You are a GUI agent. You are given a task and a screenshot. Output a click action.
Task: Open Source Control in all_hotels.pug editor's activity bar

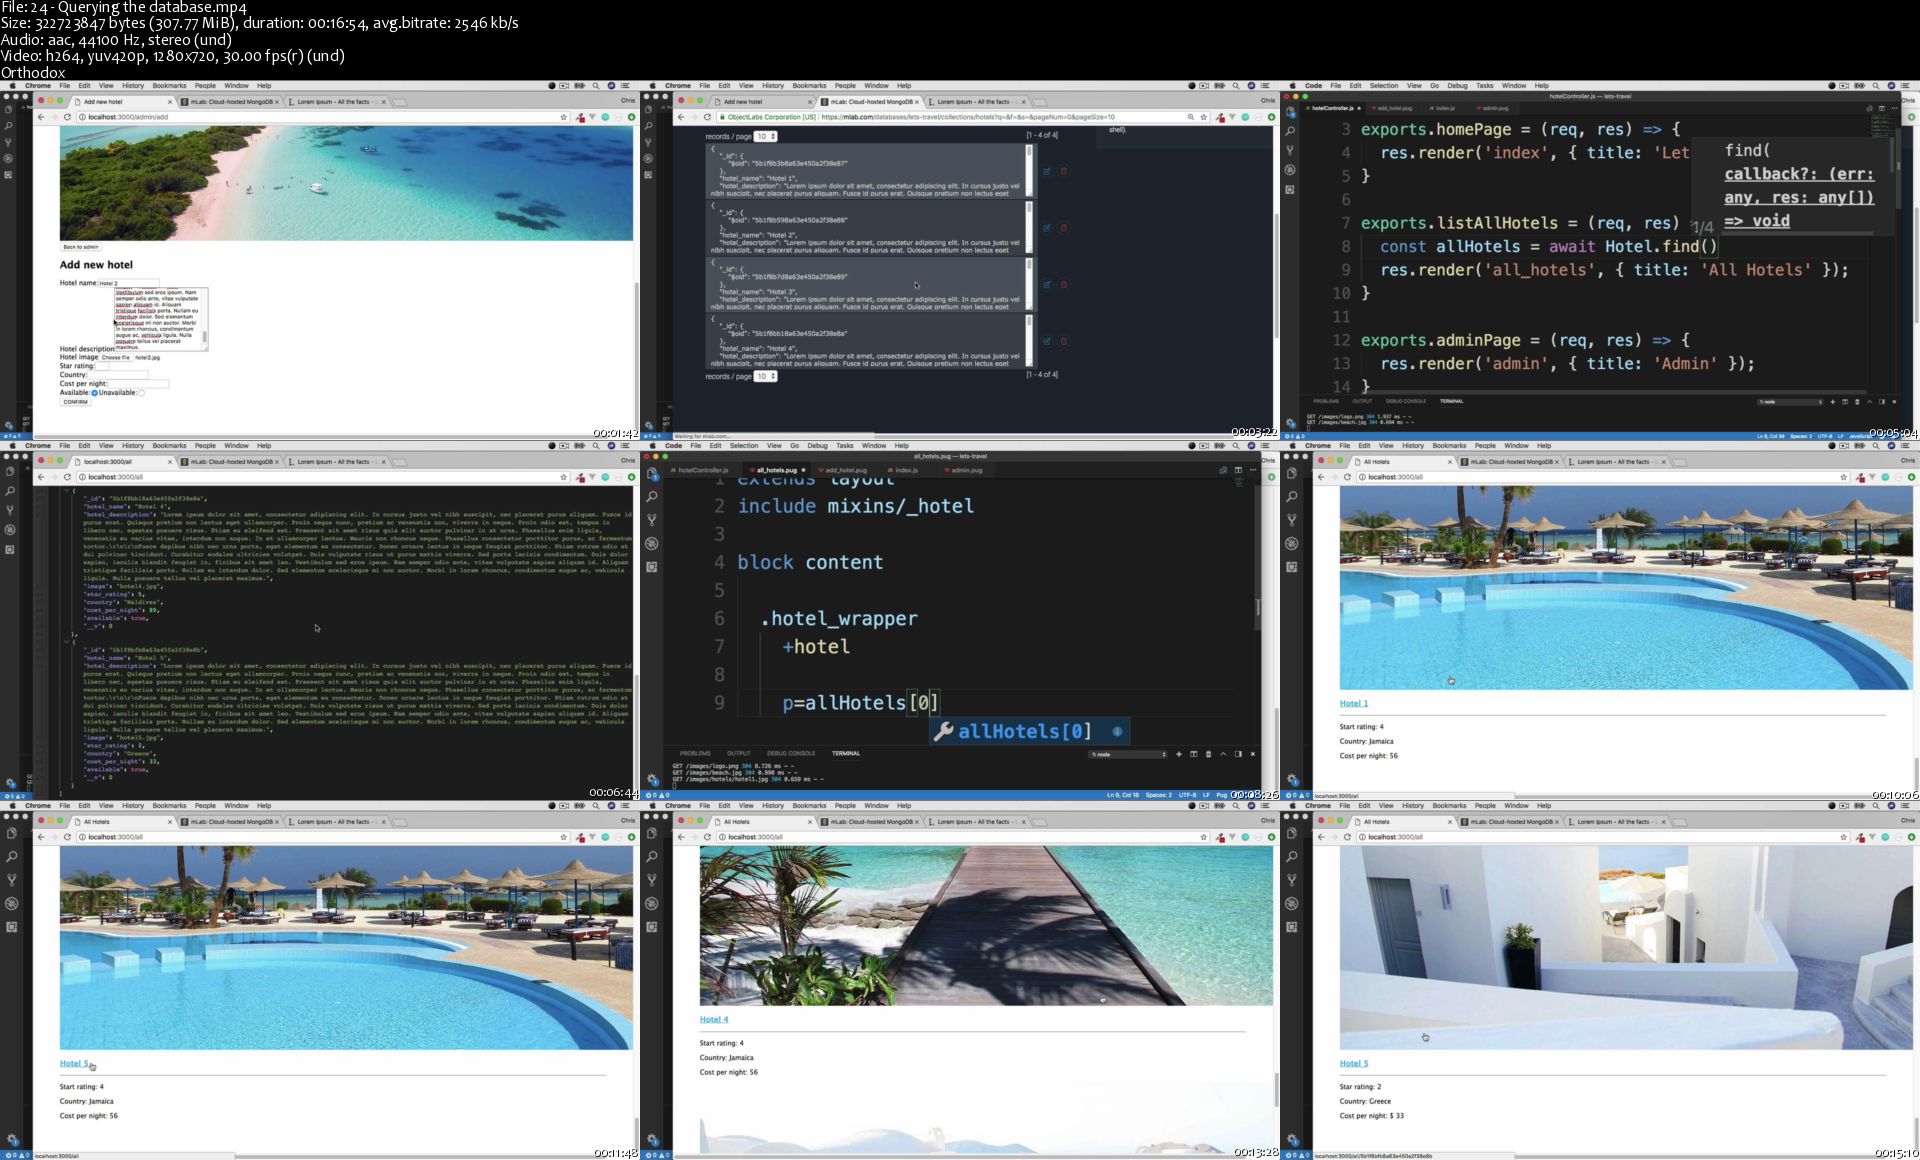651,520
